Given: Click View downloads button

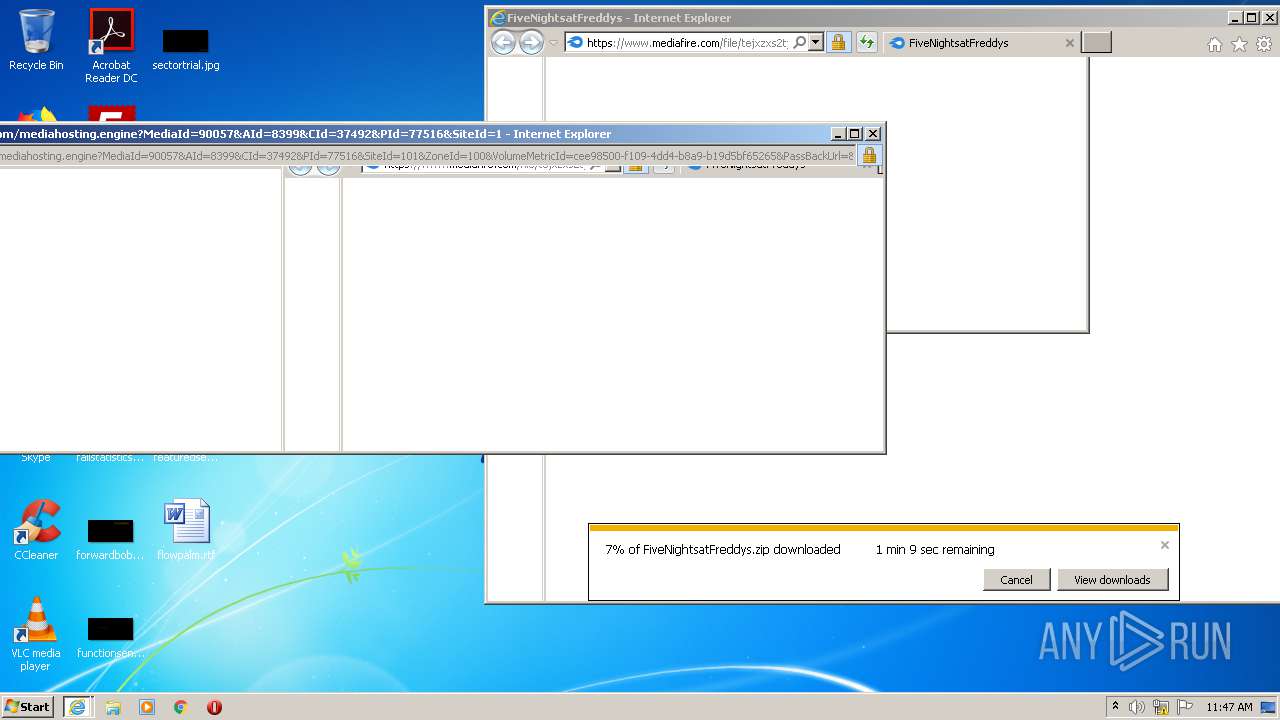Looking at the screenshot, I should tap(1112, 580).
